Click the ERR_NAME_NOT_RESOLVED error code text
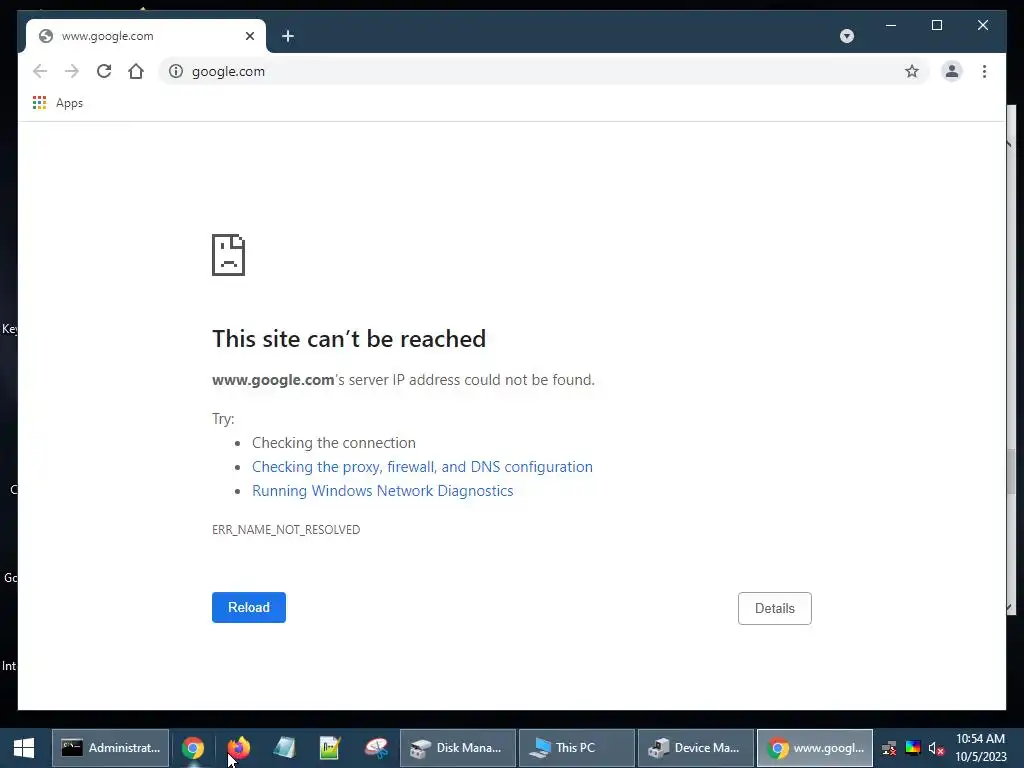This screenshot has height=768, width=1024. pos(286,530)
